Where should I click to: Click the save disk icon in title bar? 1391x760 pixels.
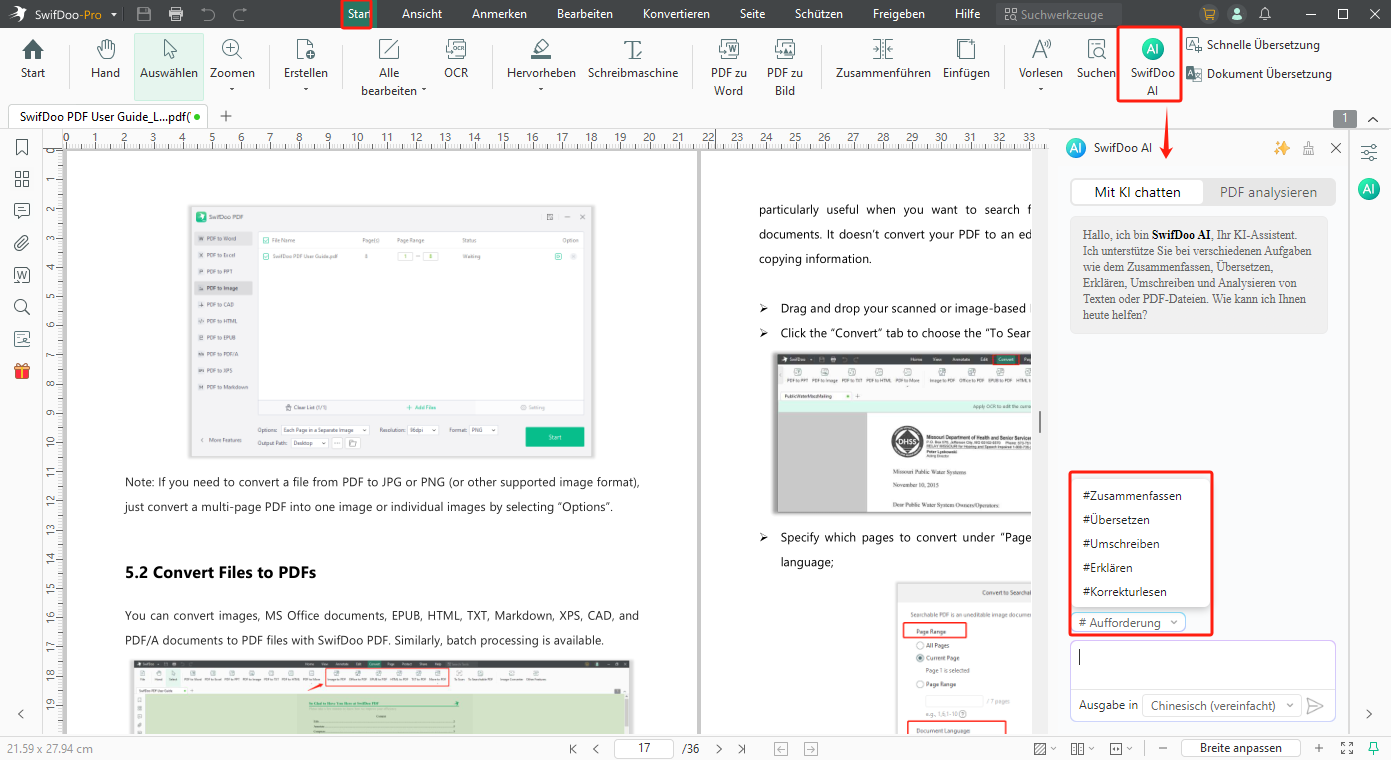coord(144,14)
